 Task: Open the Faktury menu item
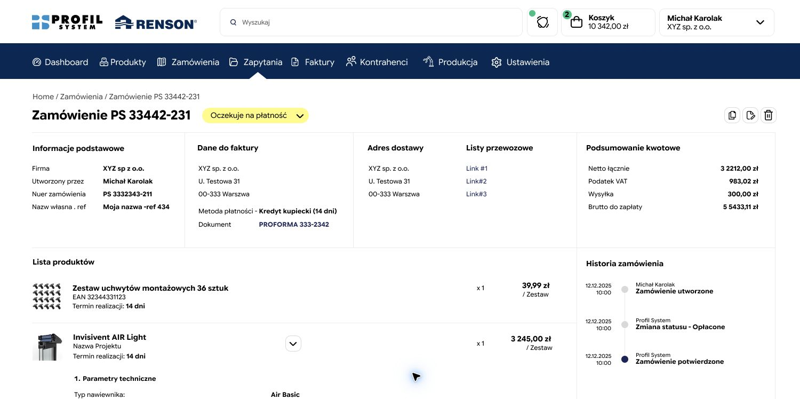(312, 62)
